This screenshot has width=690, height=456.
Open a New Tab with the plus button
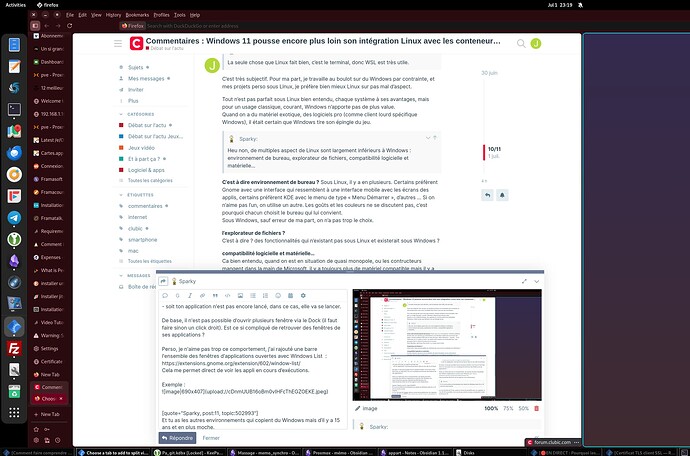[47, 414]
